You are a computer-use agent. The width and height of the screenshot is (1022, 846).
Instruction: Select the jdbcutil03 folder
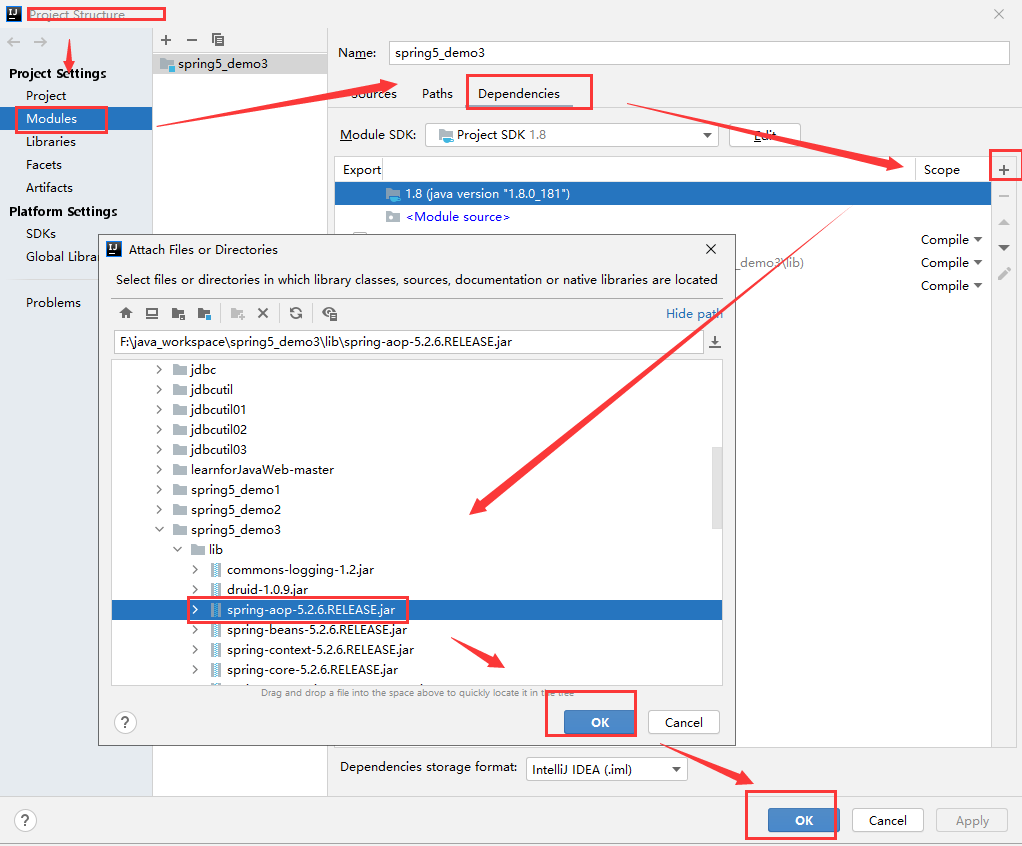click(218, 450)
